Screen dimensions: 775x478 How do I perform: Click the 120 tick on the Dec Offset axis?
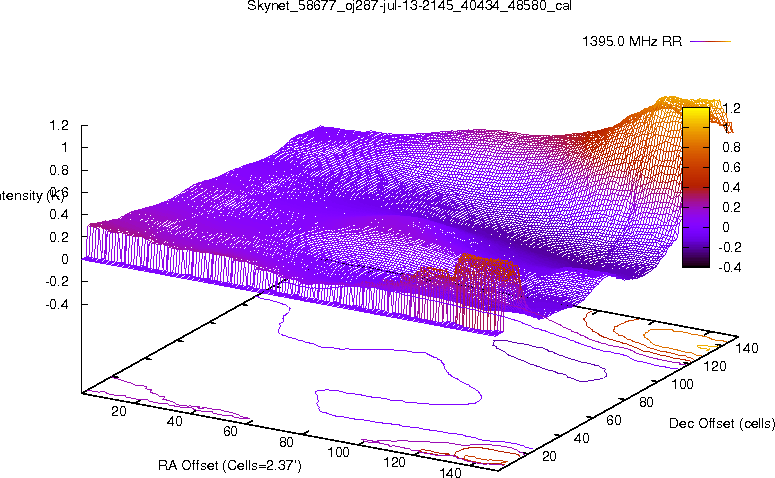(715, 366)
